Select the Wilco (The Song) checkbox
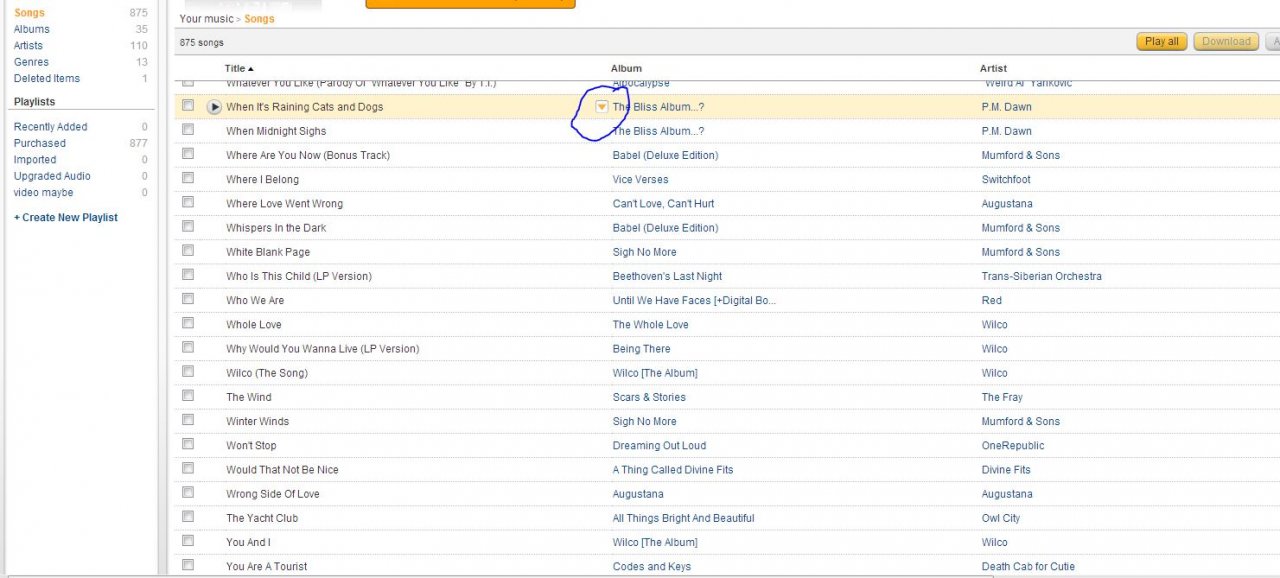1280x578 pixels. pyautogui.click(x=188, y=372)
